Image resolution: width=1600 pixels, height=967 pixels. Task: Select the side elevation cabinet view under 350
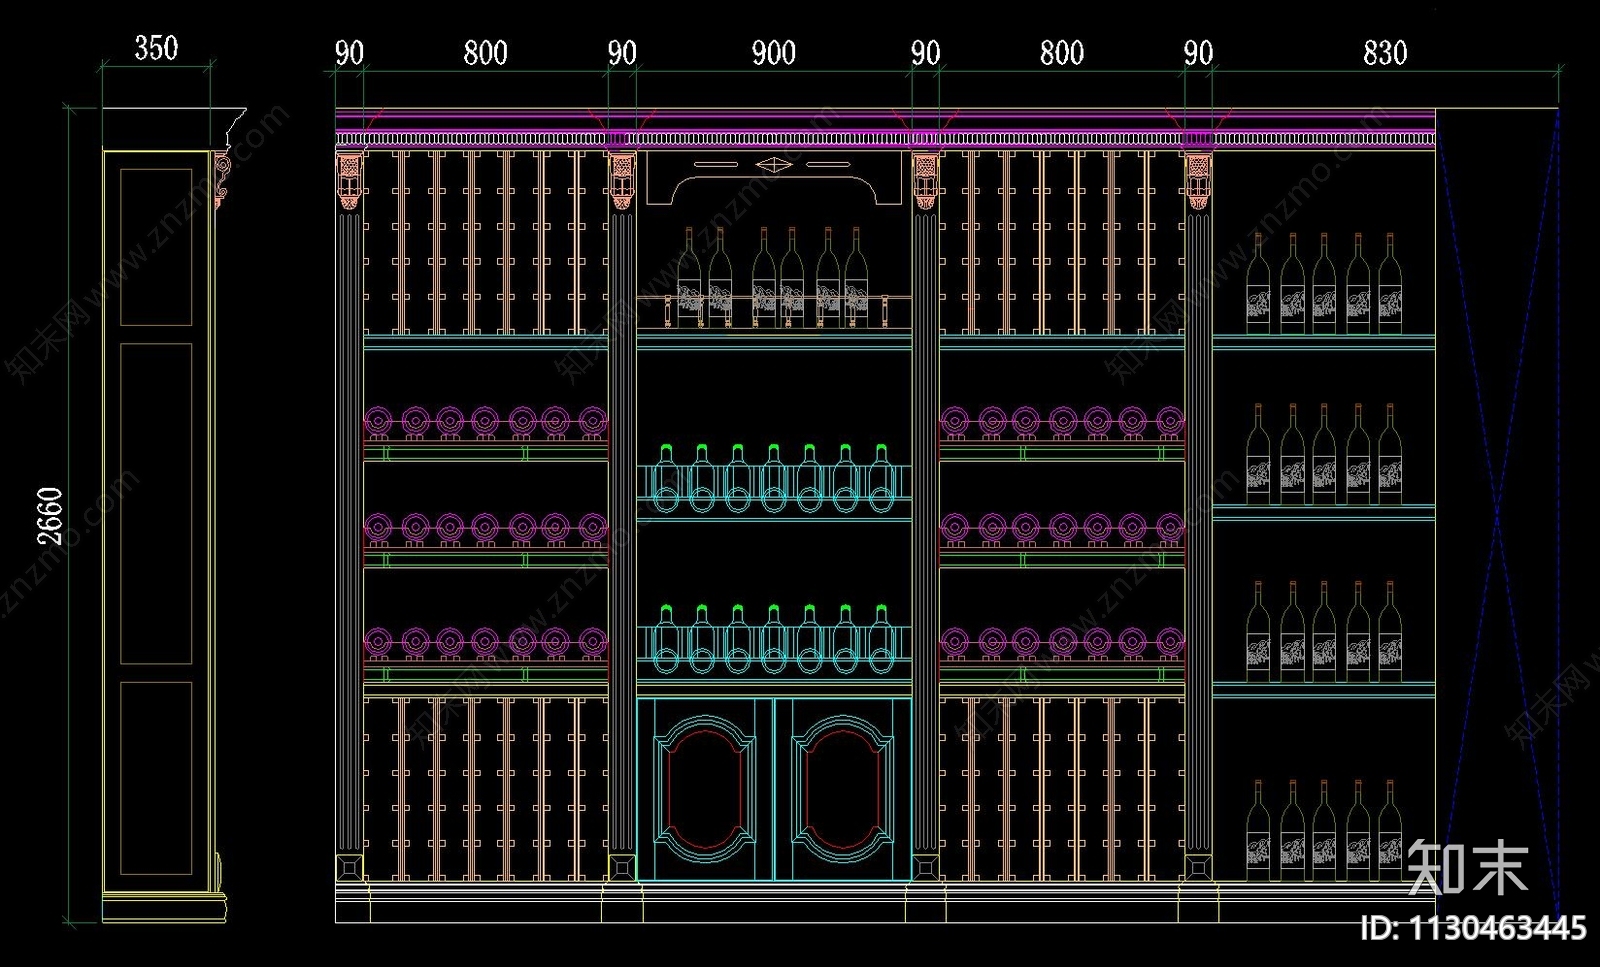click(x=172, y=515)
